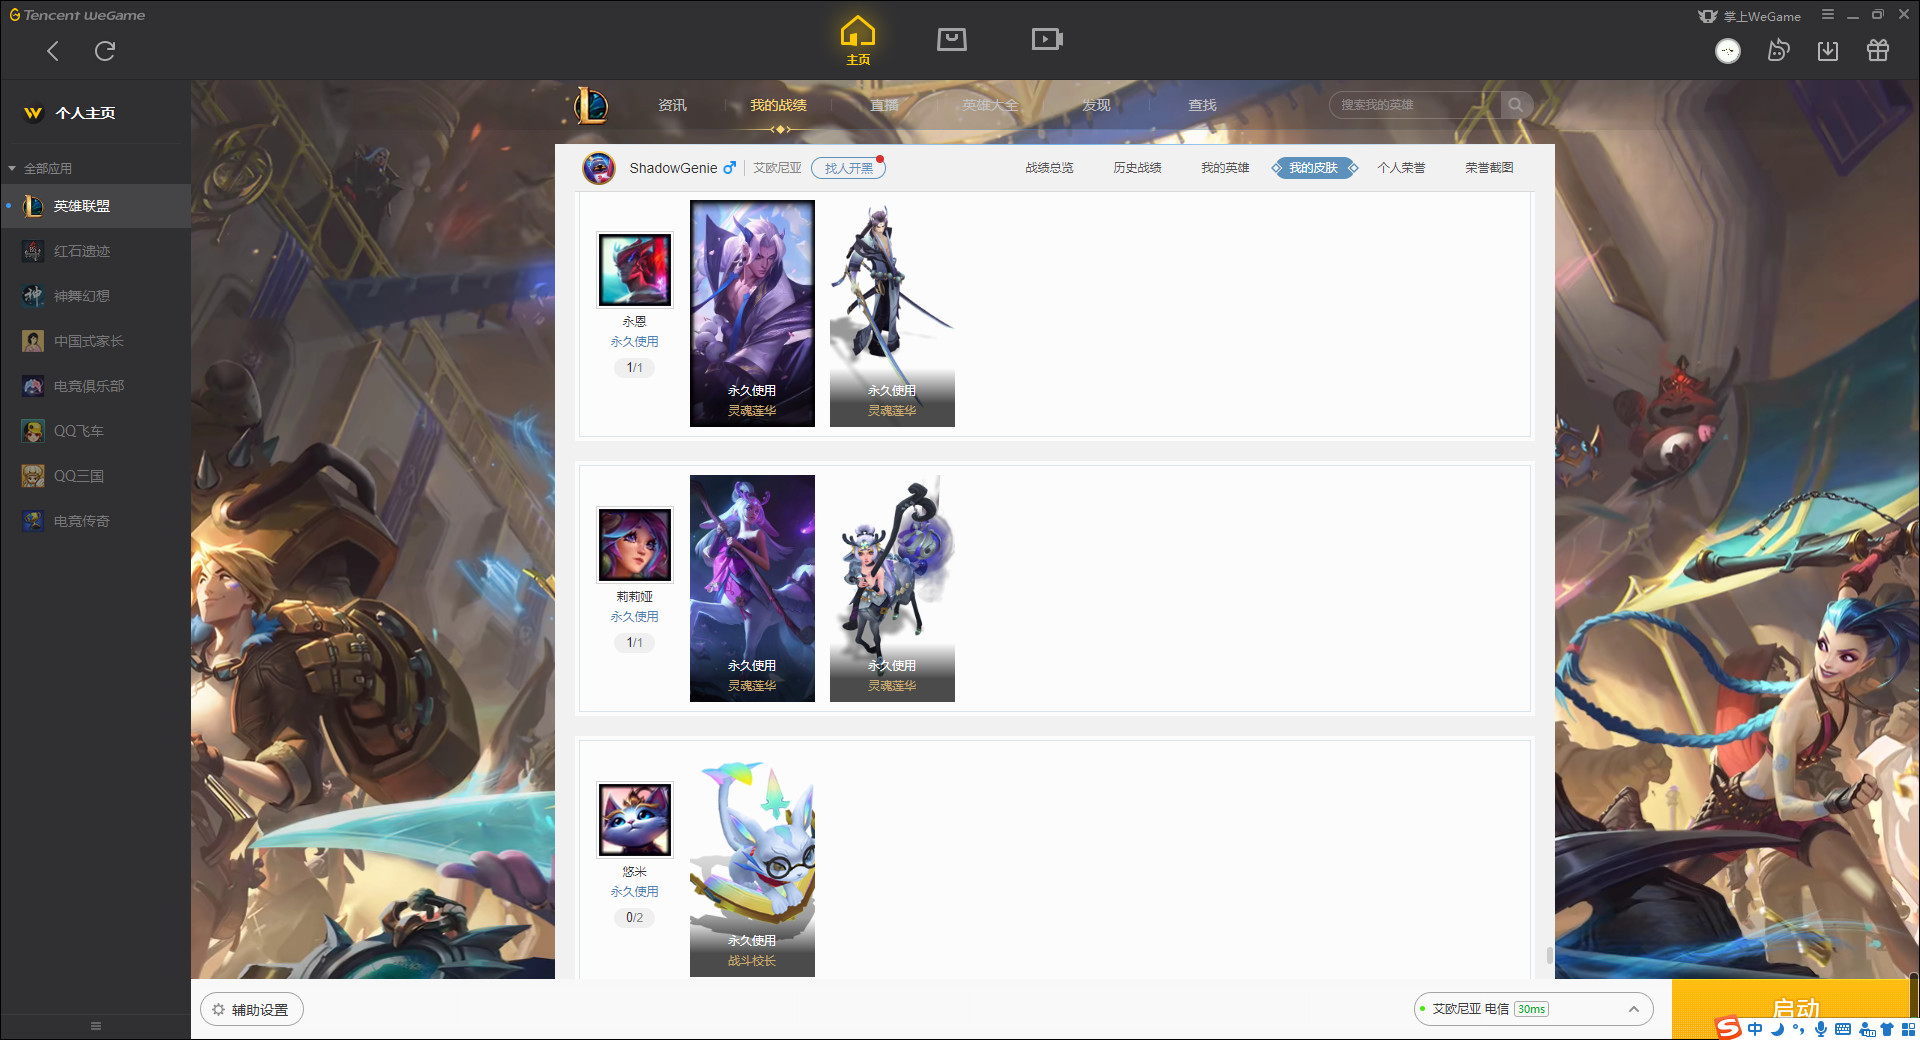The height and width of the screenshot is (1040, 1920).
Task: Open the 直播 live stream tab
Action: pos(884,105)
